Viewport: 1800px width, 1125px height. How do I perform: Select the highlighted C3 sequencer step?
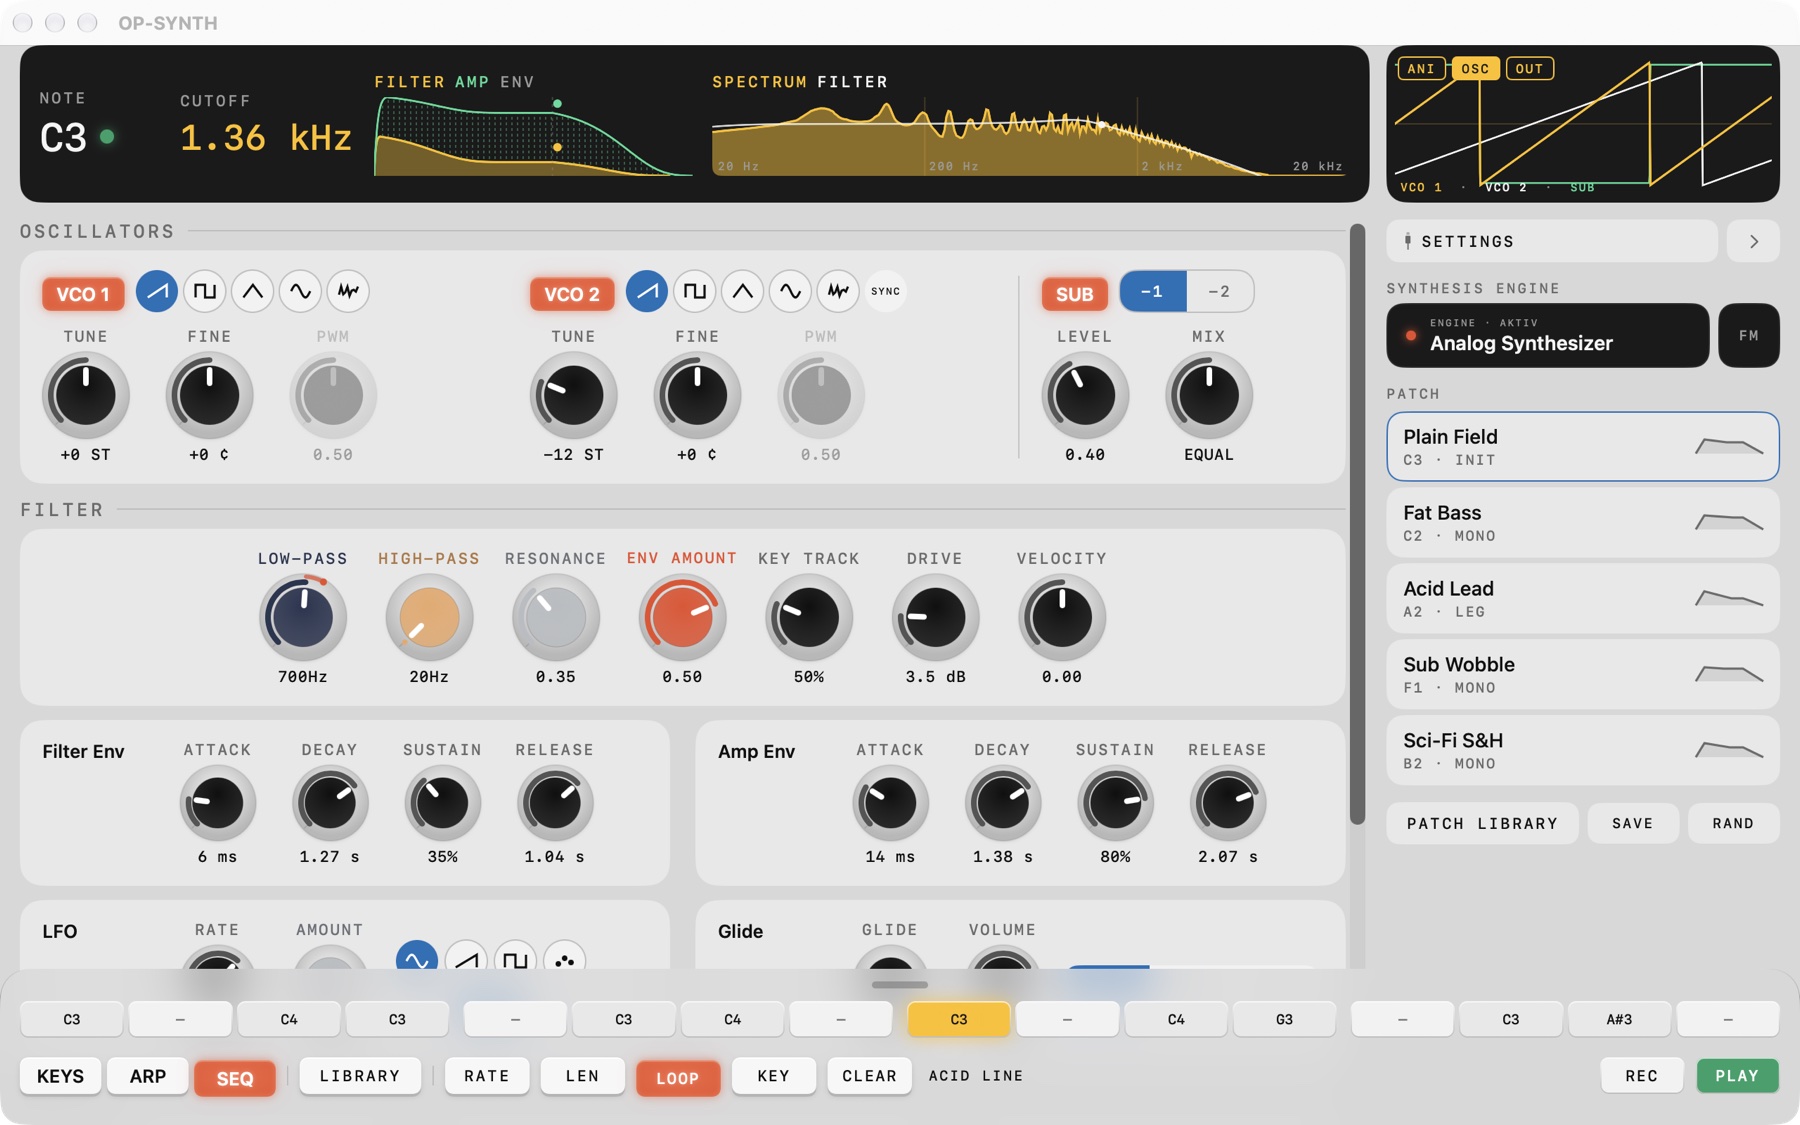click(x=959, y=1020)
